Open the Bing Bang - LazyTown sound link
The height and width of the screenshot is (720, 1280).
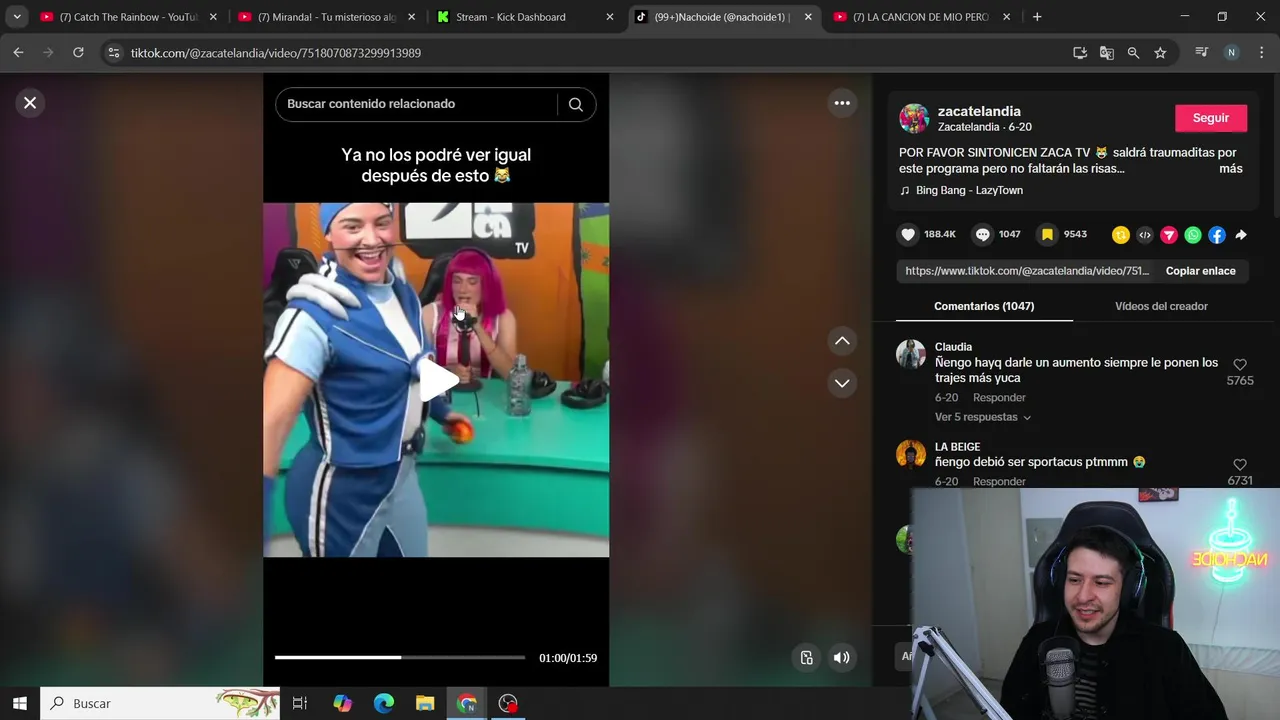point(969,190)
